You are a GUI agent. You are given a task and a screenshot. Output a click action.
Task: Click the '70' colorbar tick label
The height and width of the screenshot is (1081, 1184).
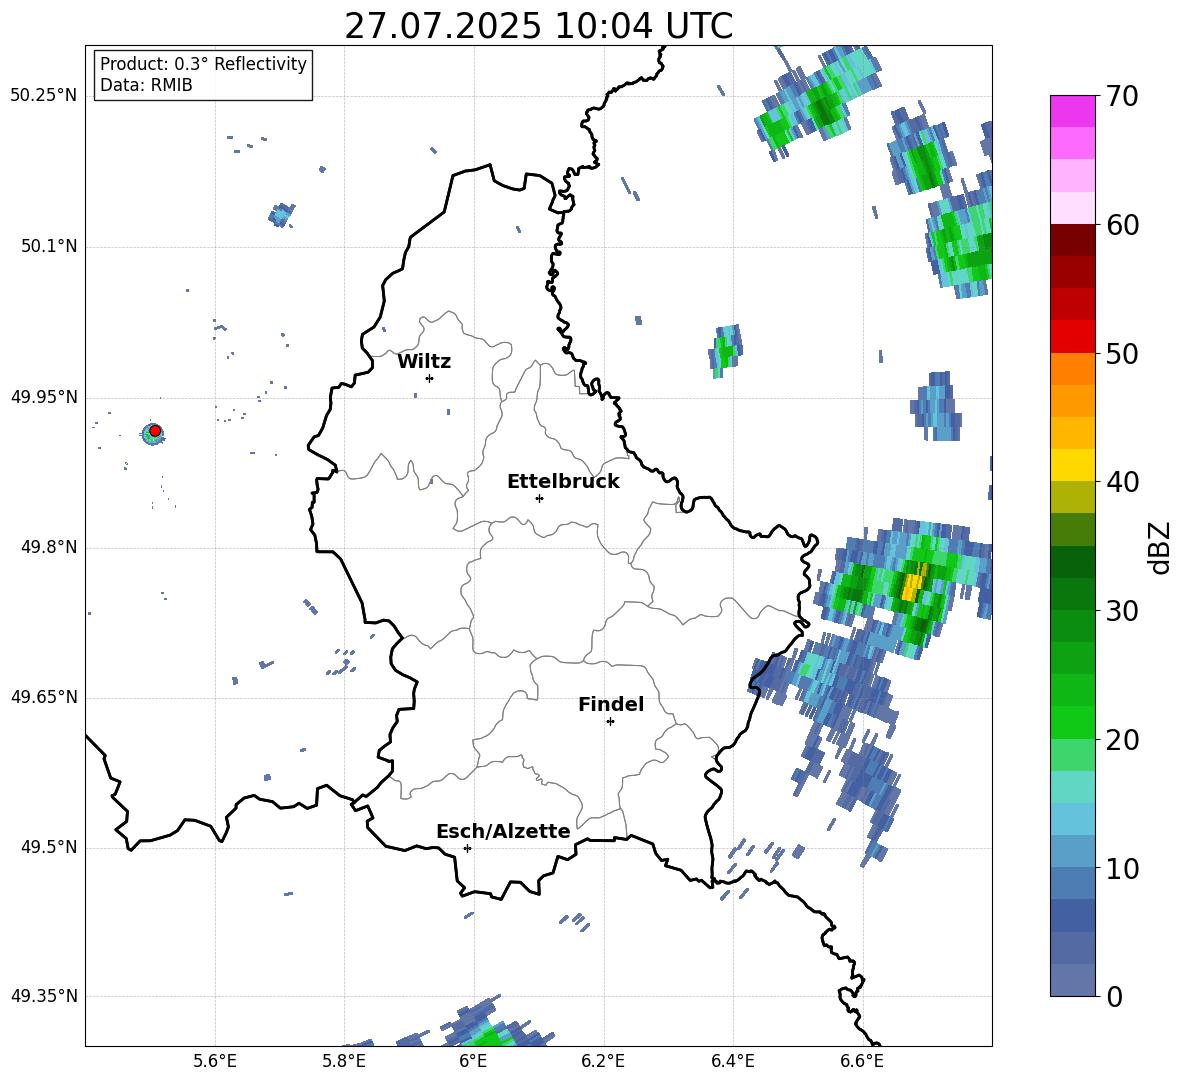pos(1122,97)
